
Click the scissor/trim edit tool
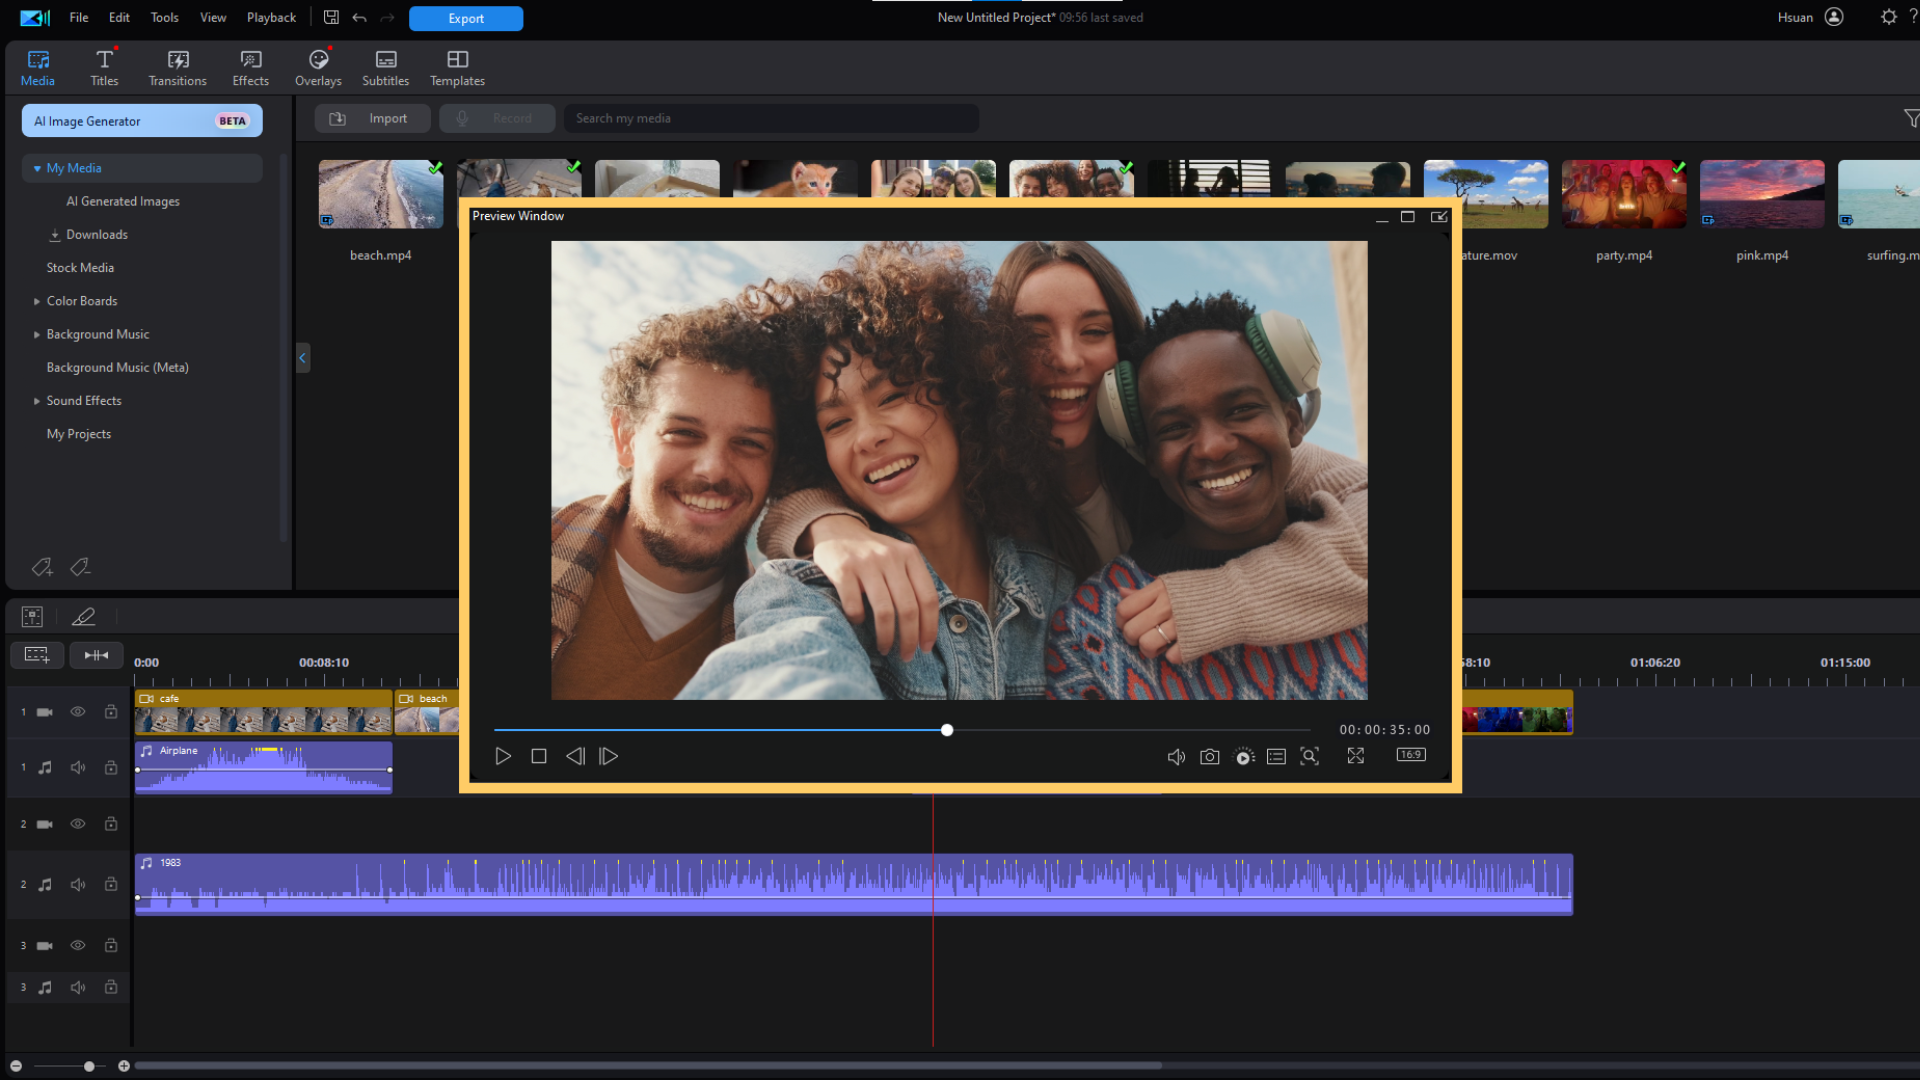[x=83, y=616]
